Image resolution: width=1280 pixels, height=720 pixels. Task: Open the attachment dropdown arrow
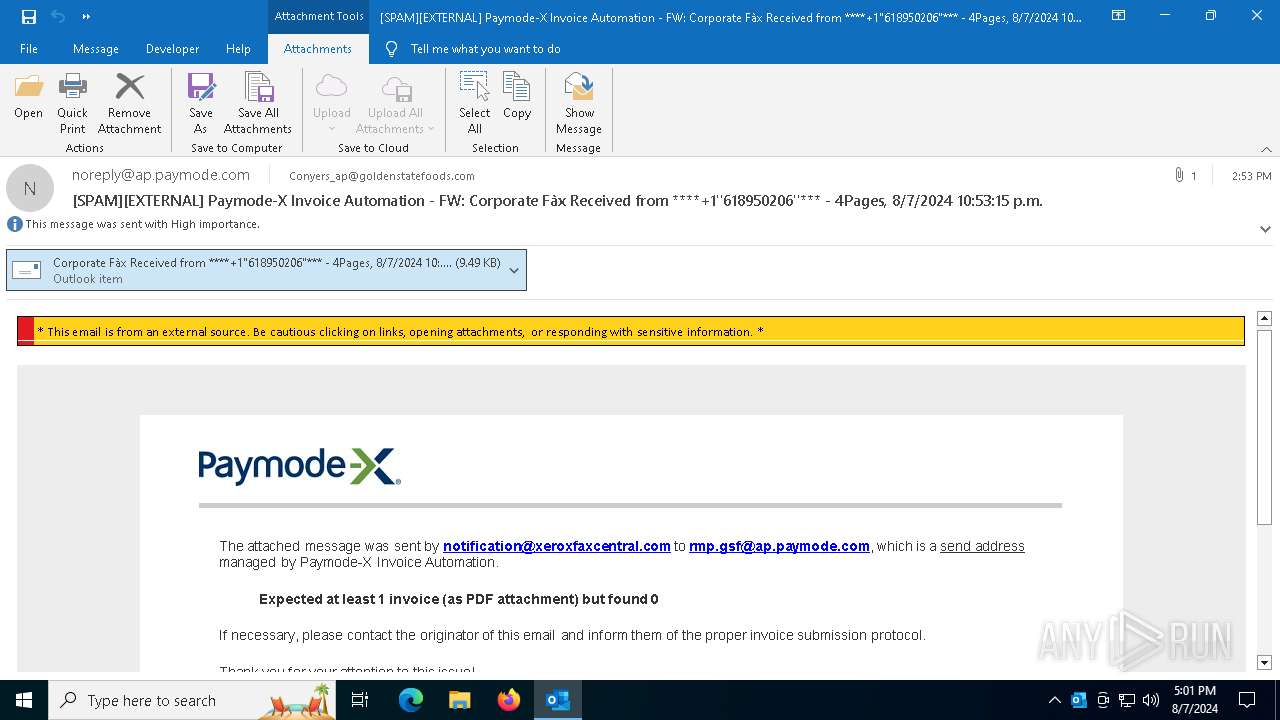[514, 271]
